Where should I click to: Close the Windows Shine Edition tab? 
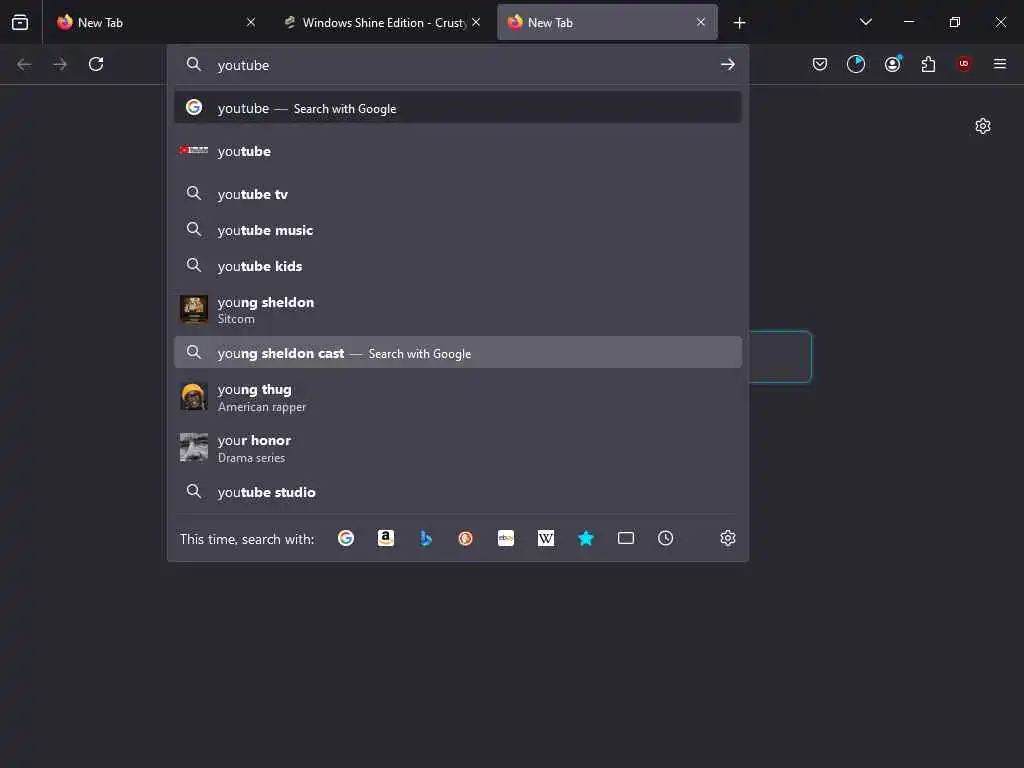tap(476, 22)
